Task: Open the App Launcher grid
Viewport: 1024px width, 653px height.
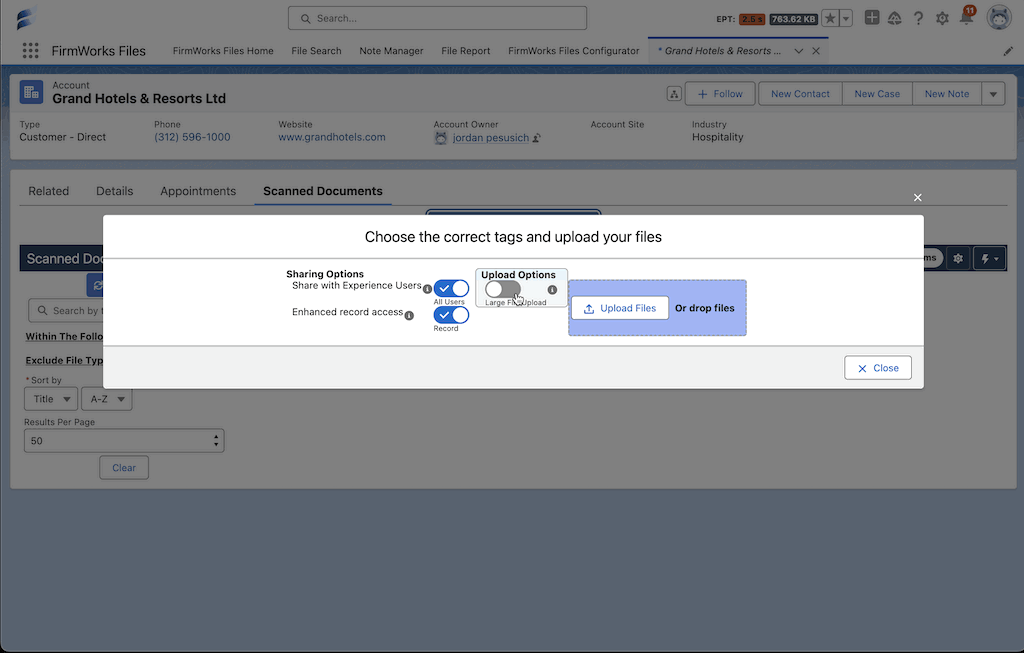Action: (30, 51)
